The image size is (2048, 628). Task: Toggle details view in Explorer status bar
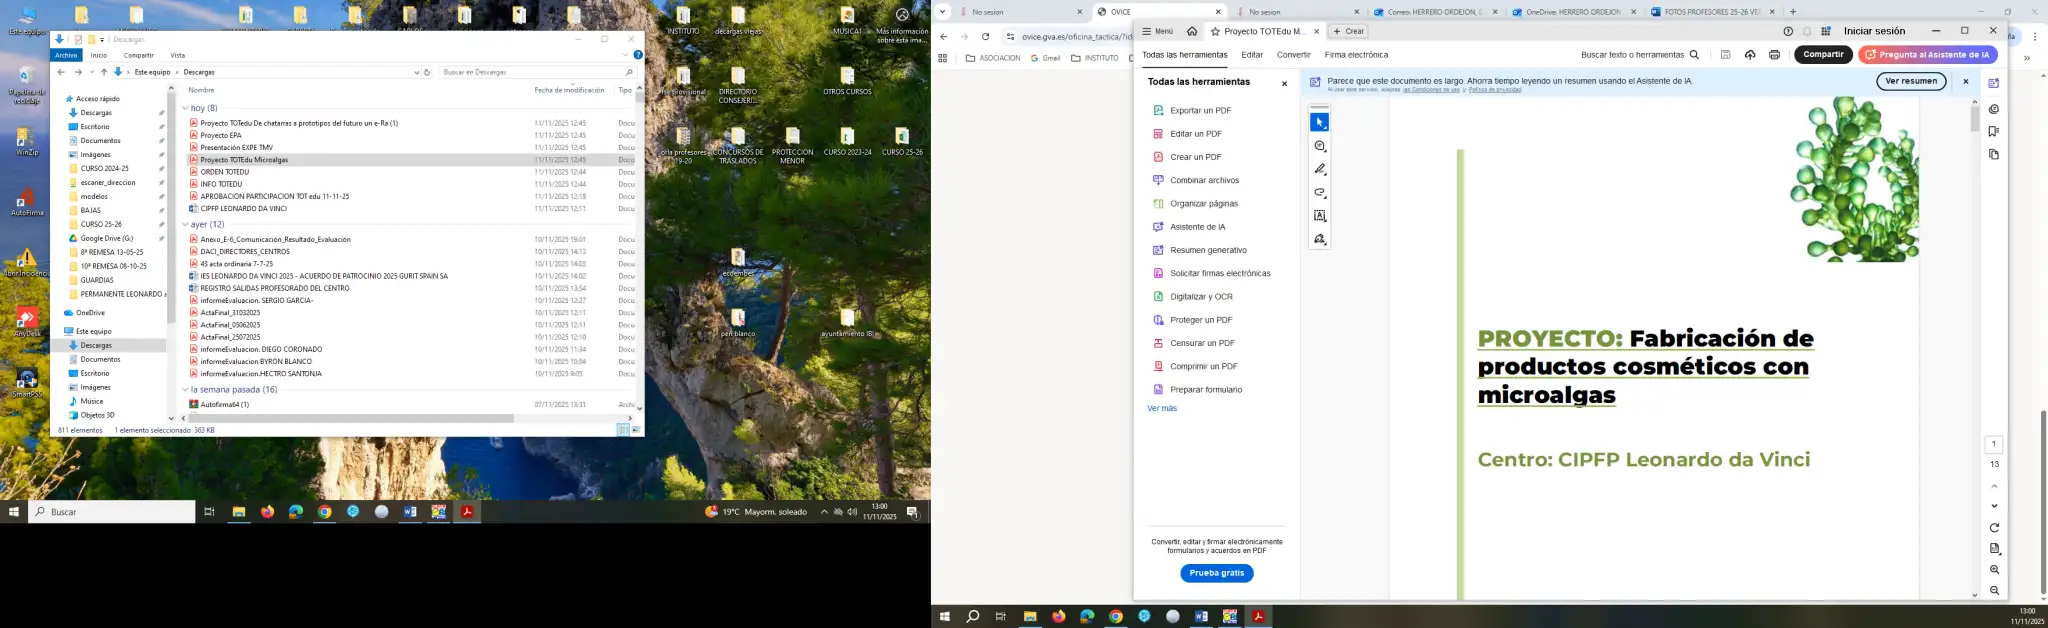click(x=622, y=430)
